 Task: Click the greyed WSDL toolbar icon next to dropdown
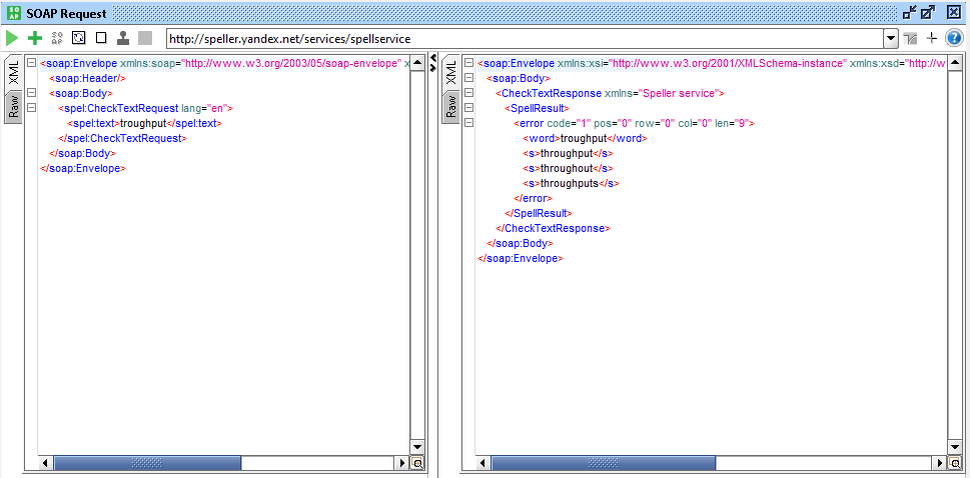[x=910, y=38]
